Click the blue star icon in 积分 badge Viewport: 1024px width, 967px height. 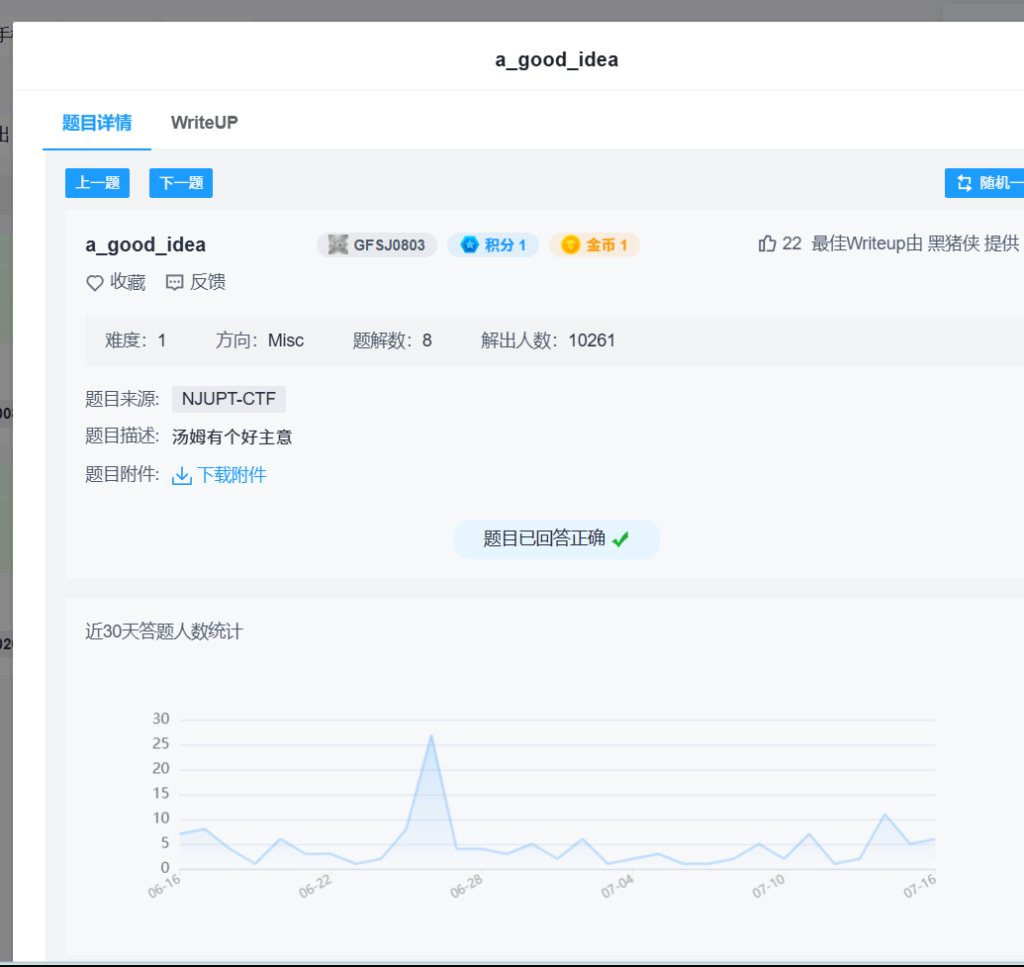click(468, 245)
